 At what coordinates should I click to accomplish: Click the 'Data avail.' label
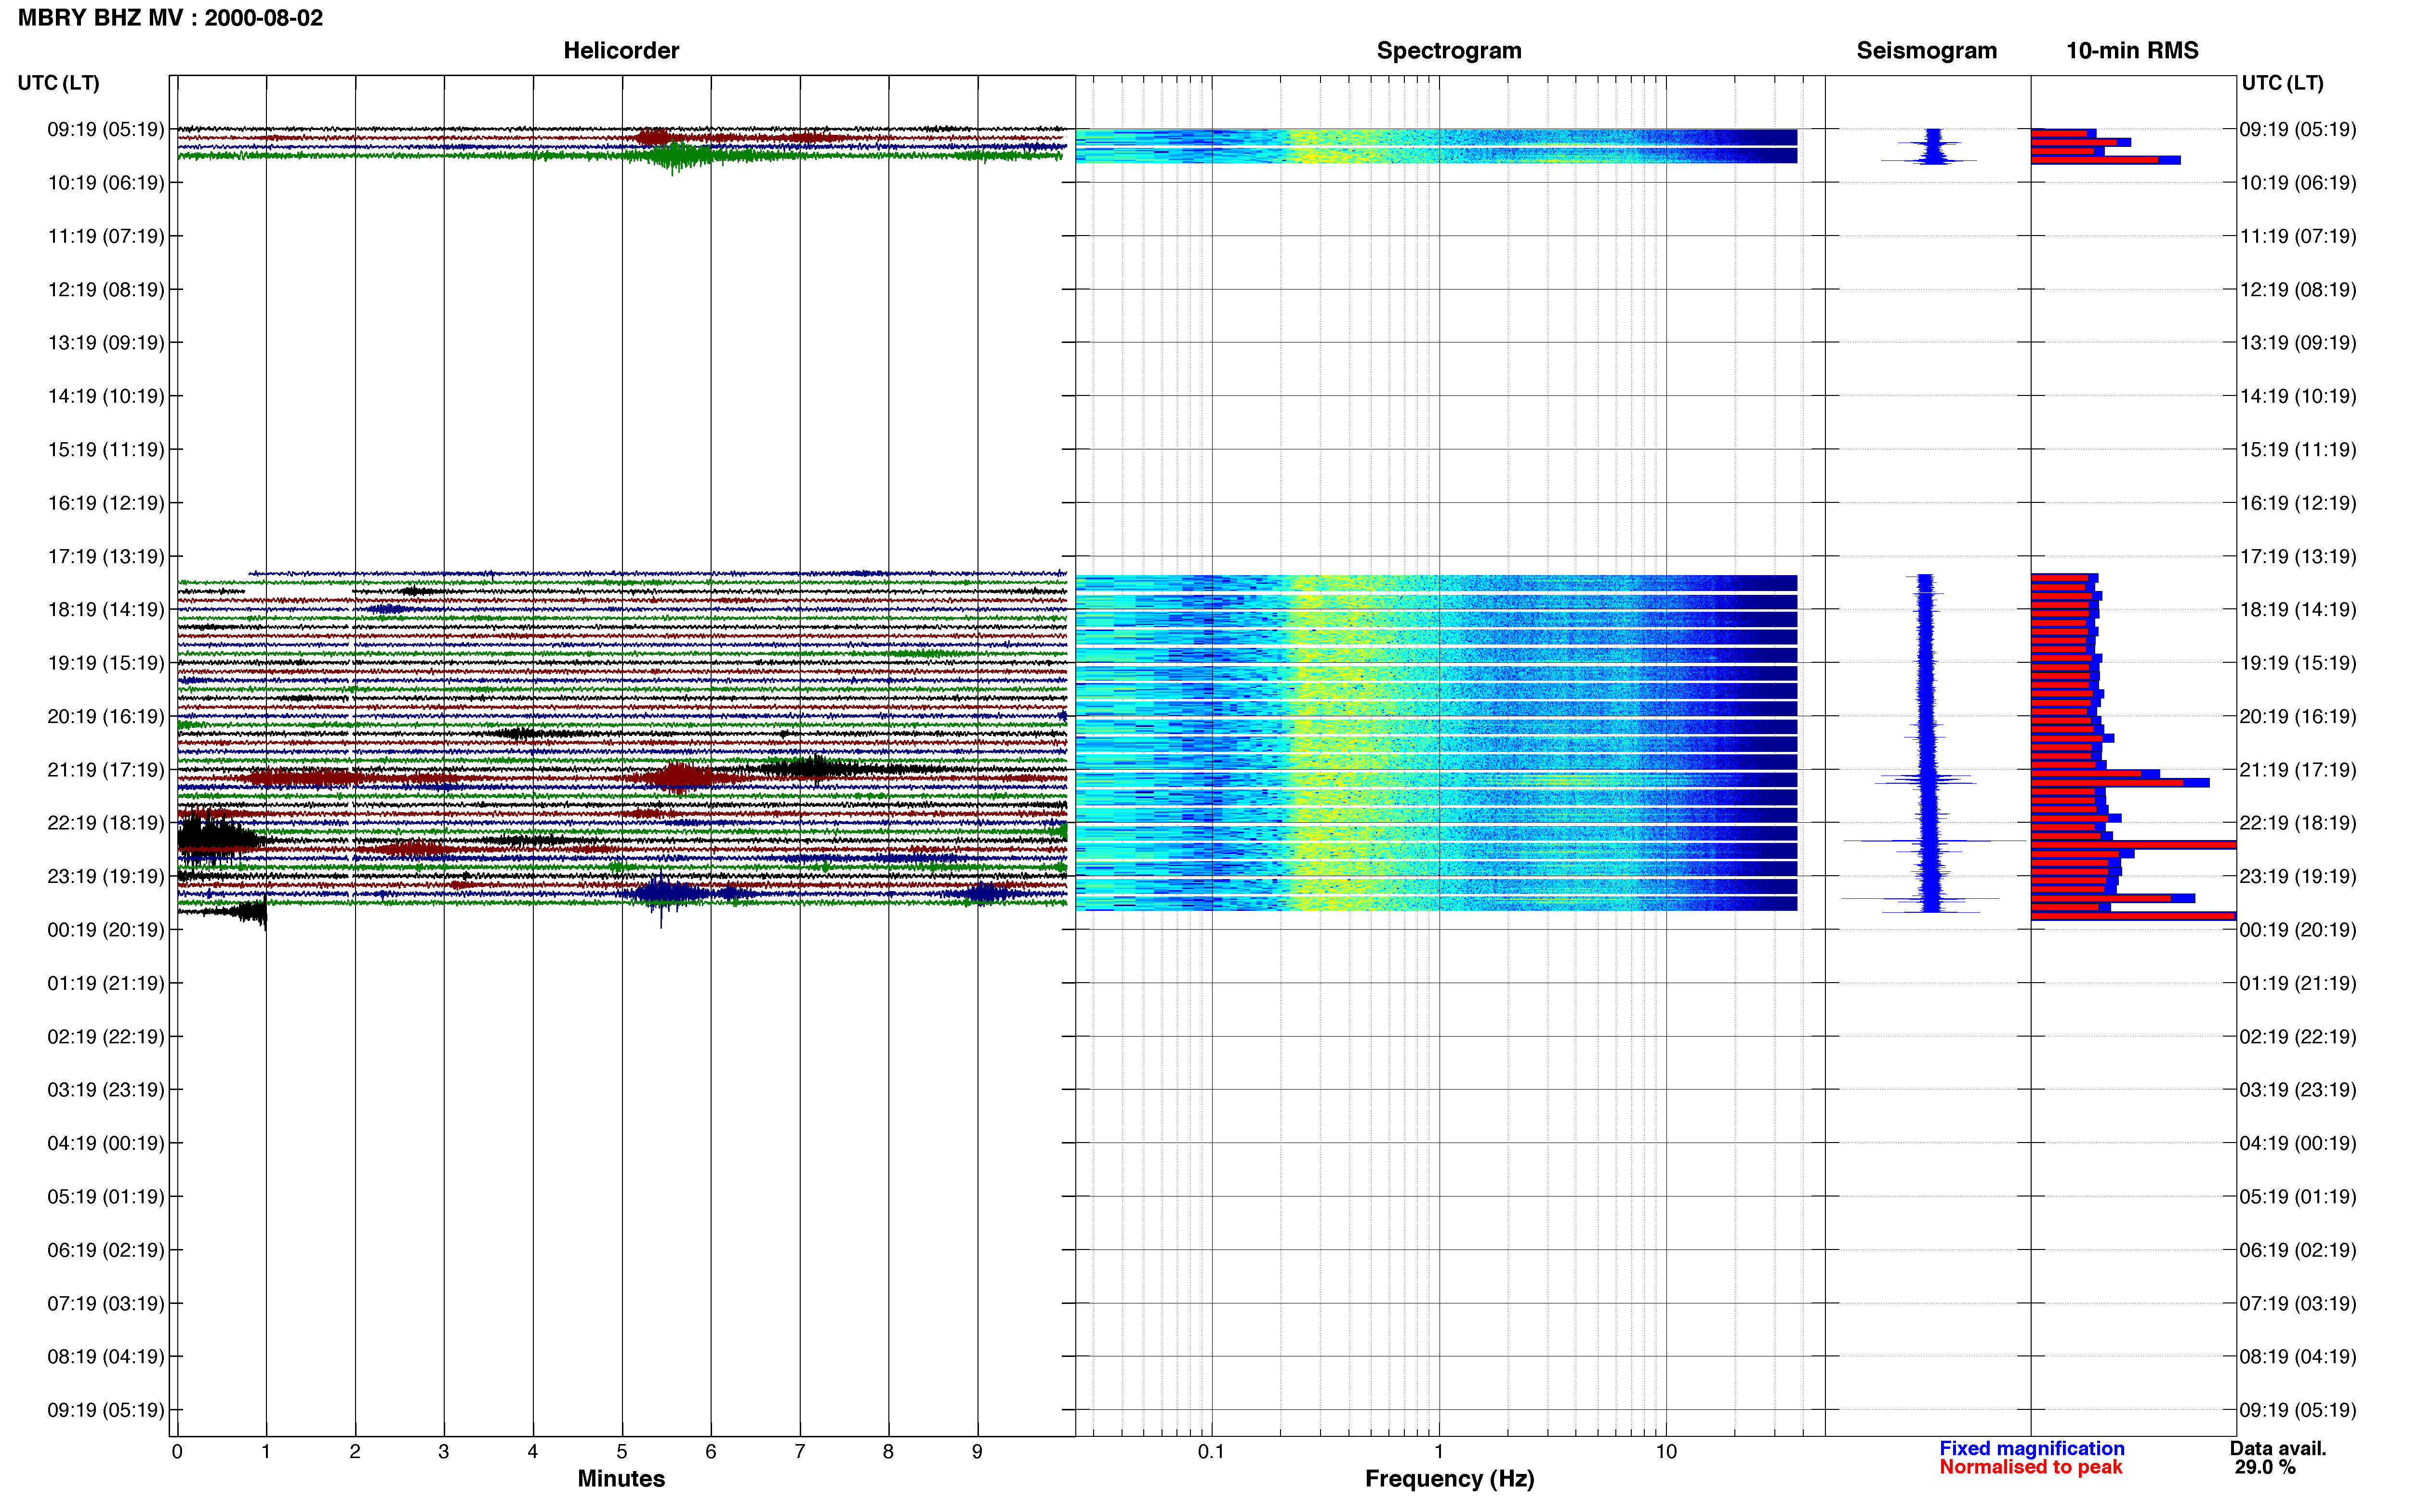(x=2278, y=1448)
